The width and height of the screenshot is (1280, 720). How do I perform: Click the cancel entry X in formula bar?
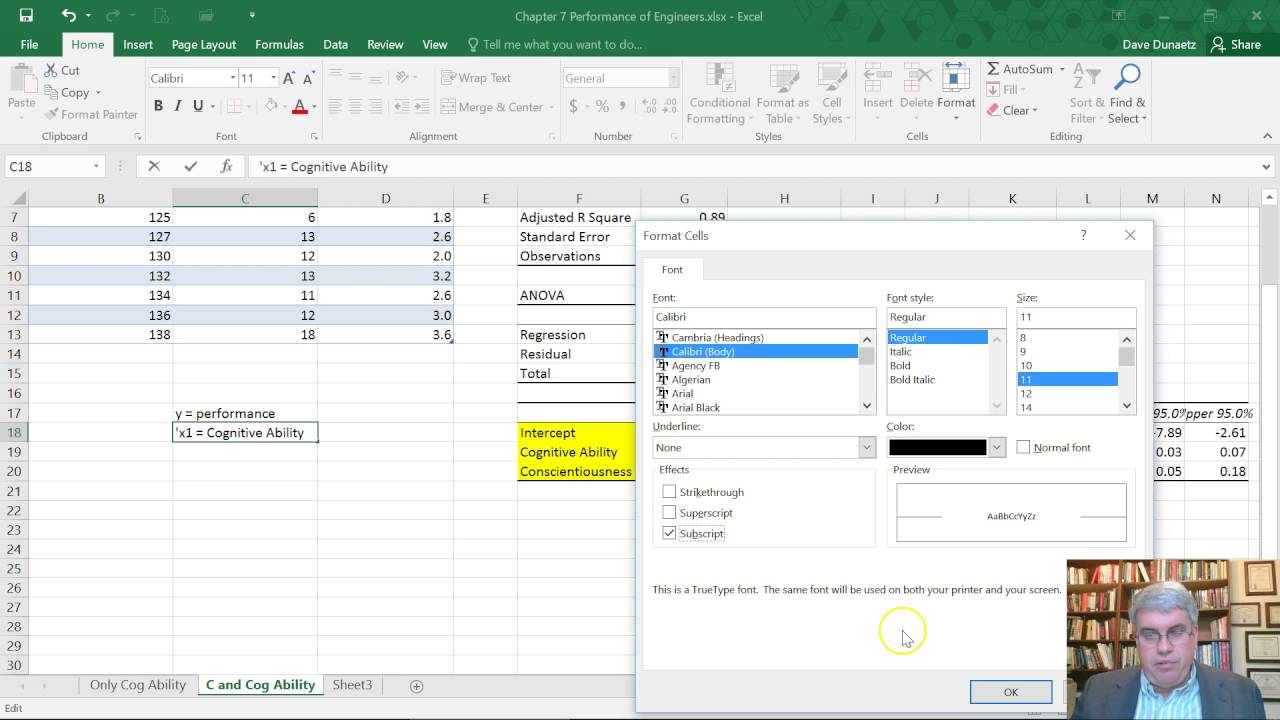coord(154,167)
